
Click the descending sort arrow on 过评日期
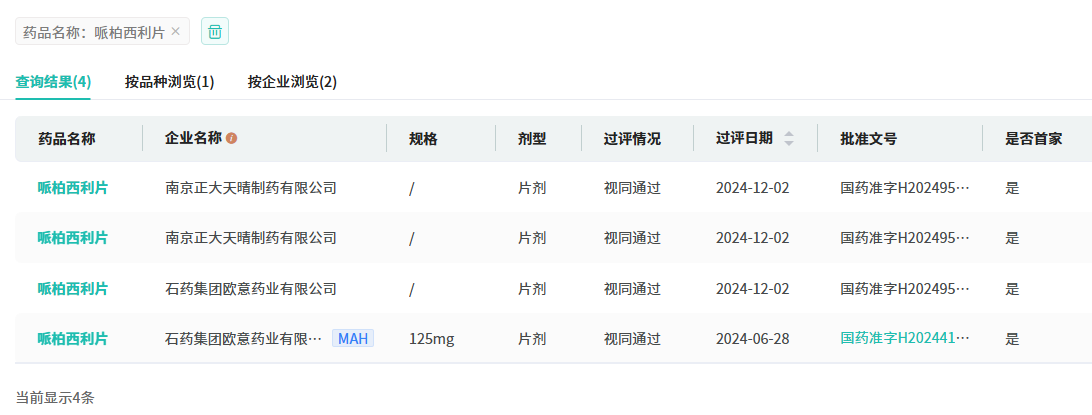[x=789, y=144]
